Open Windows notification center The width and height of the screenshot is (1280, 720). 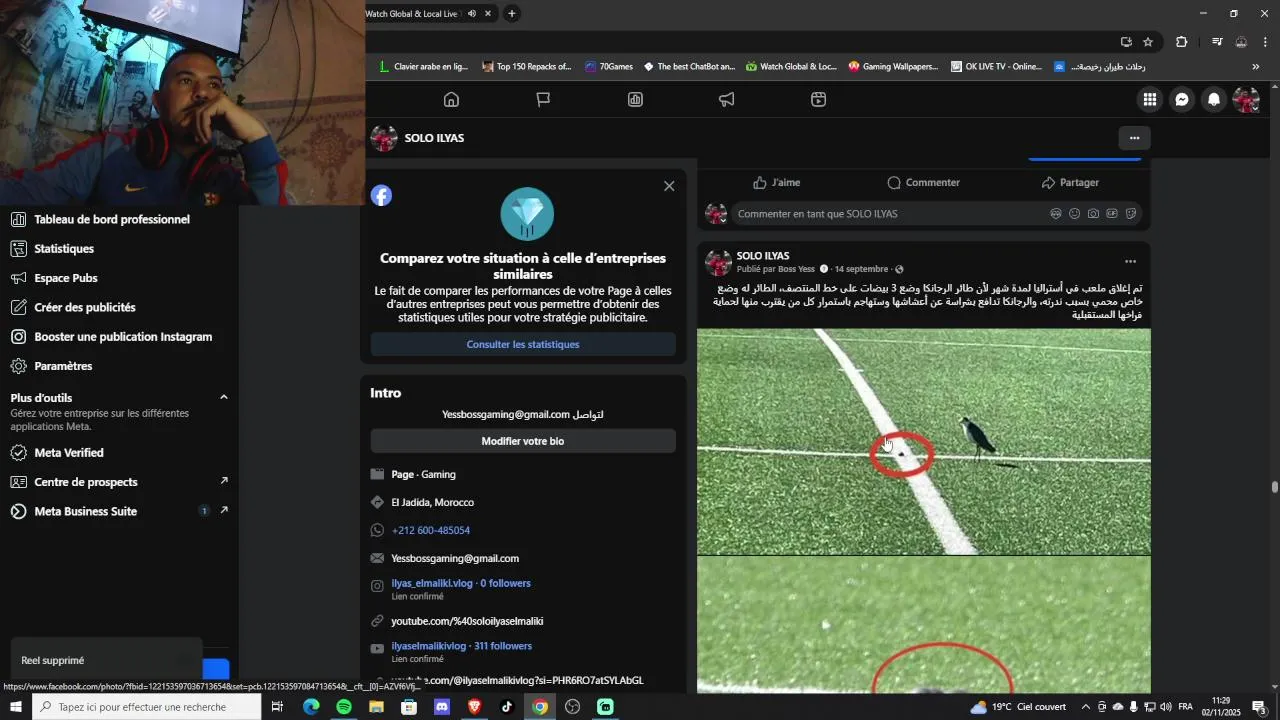[1260, 707]
